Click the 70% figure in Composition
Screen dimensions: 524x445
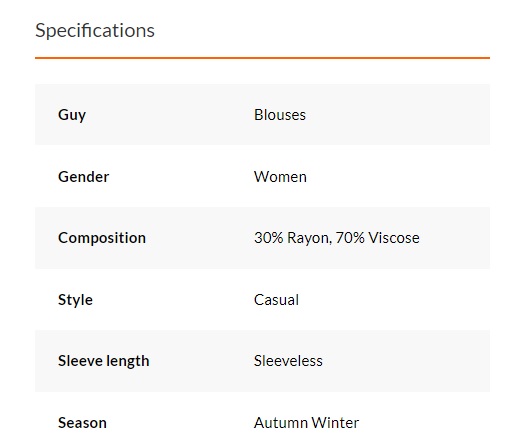[350, 238]
